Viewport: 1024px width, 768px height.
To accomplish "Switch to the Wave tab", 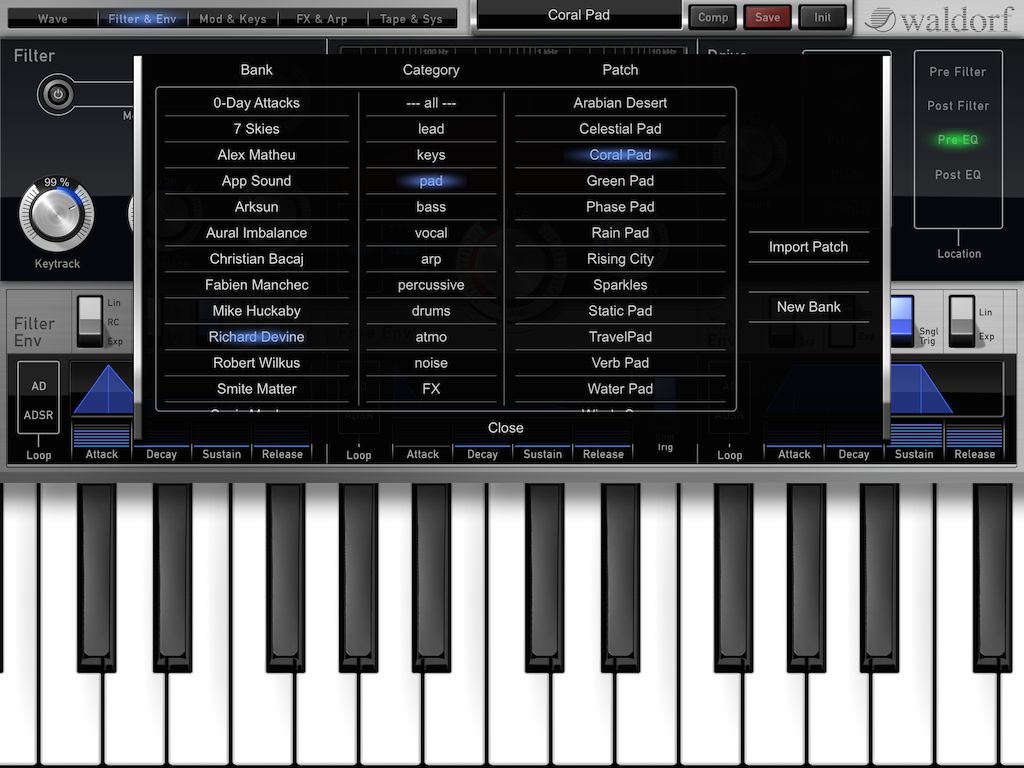I will click(53, 19).
